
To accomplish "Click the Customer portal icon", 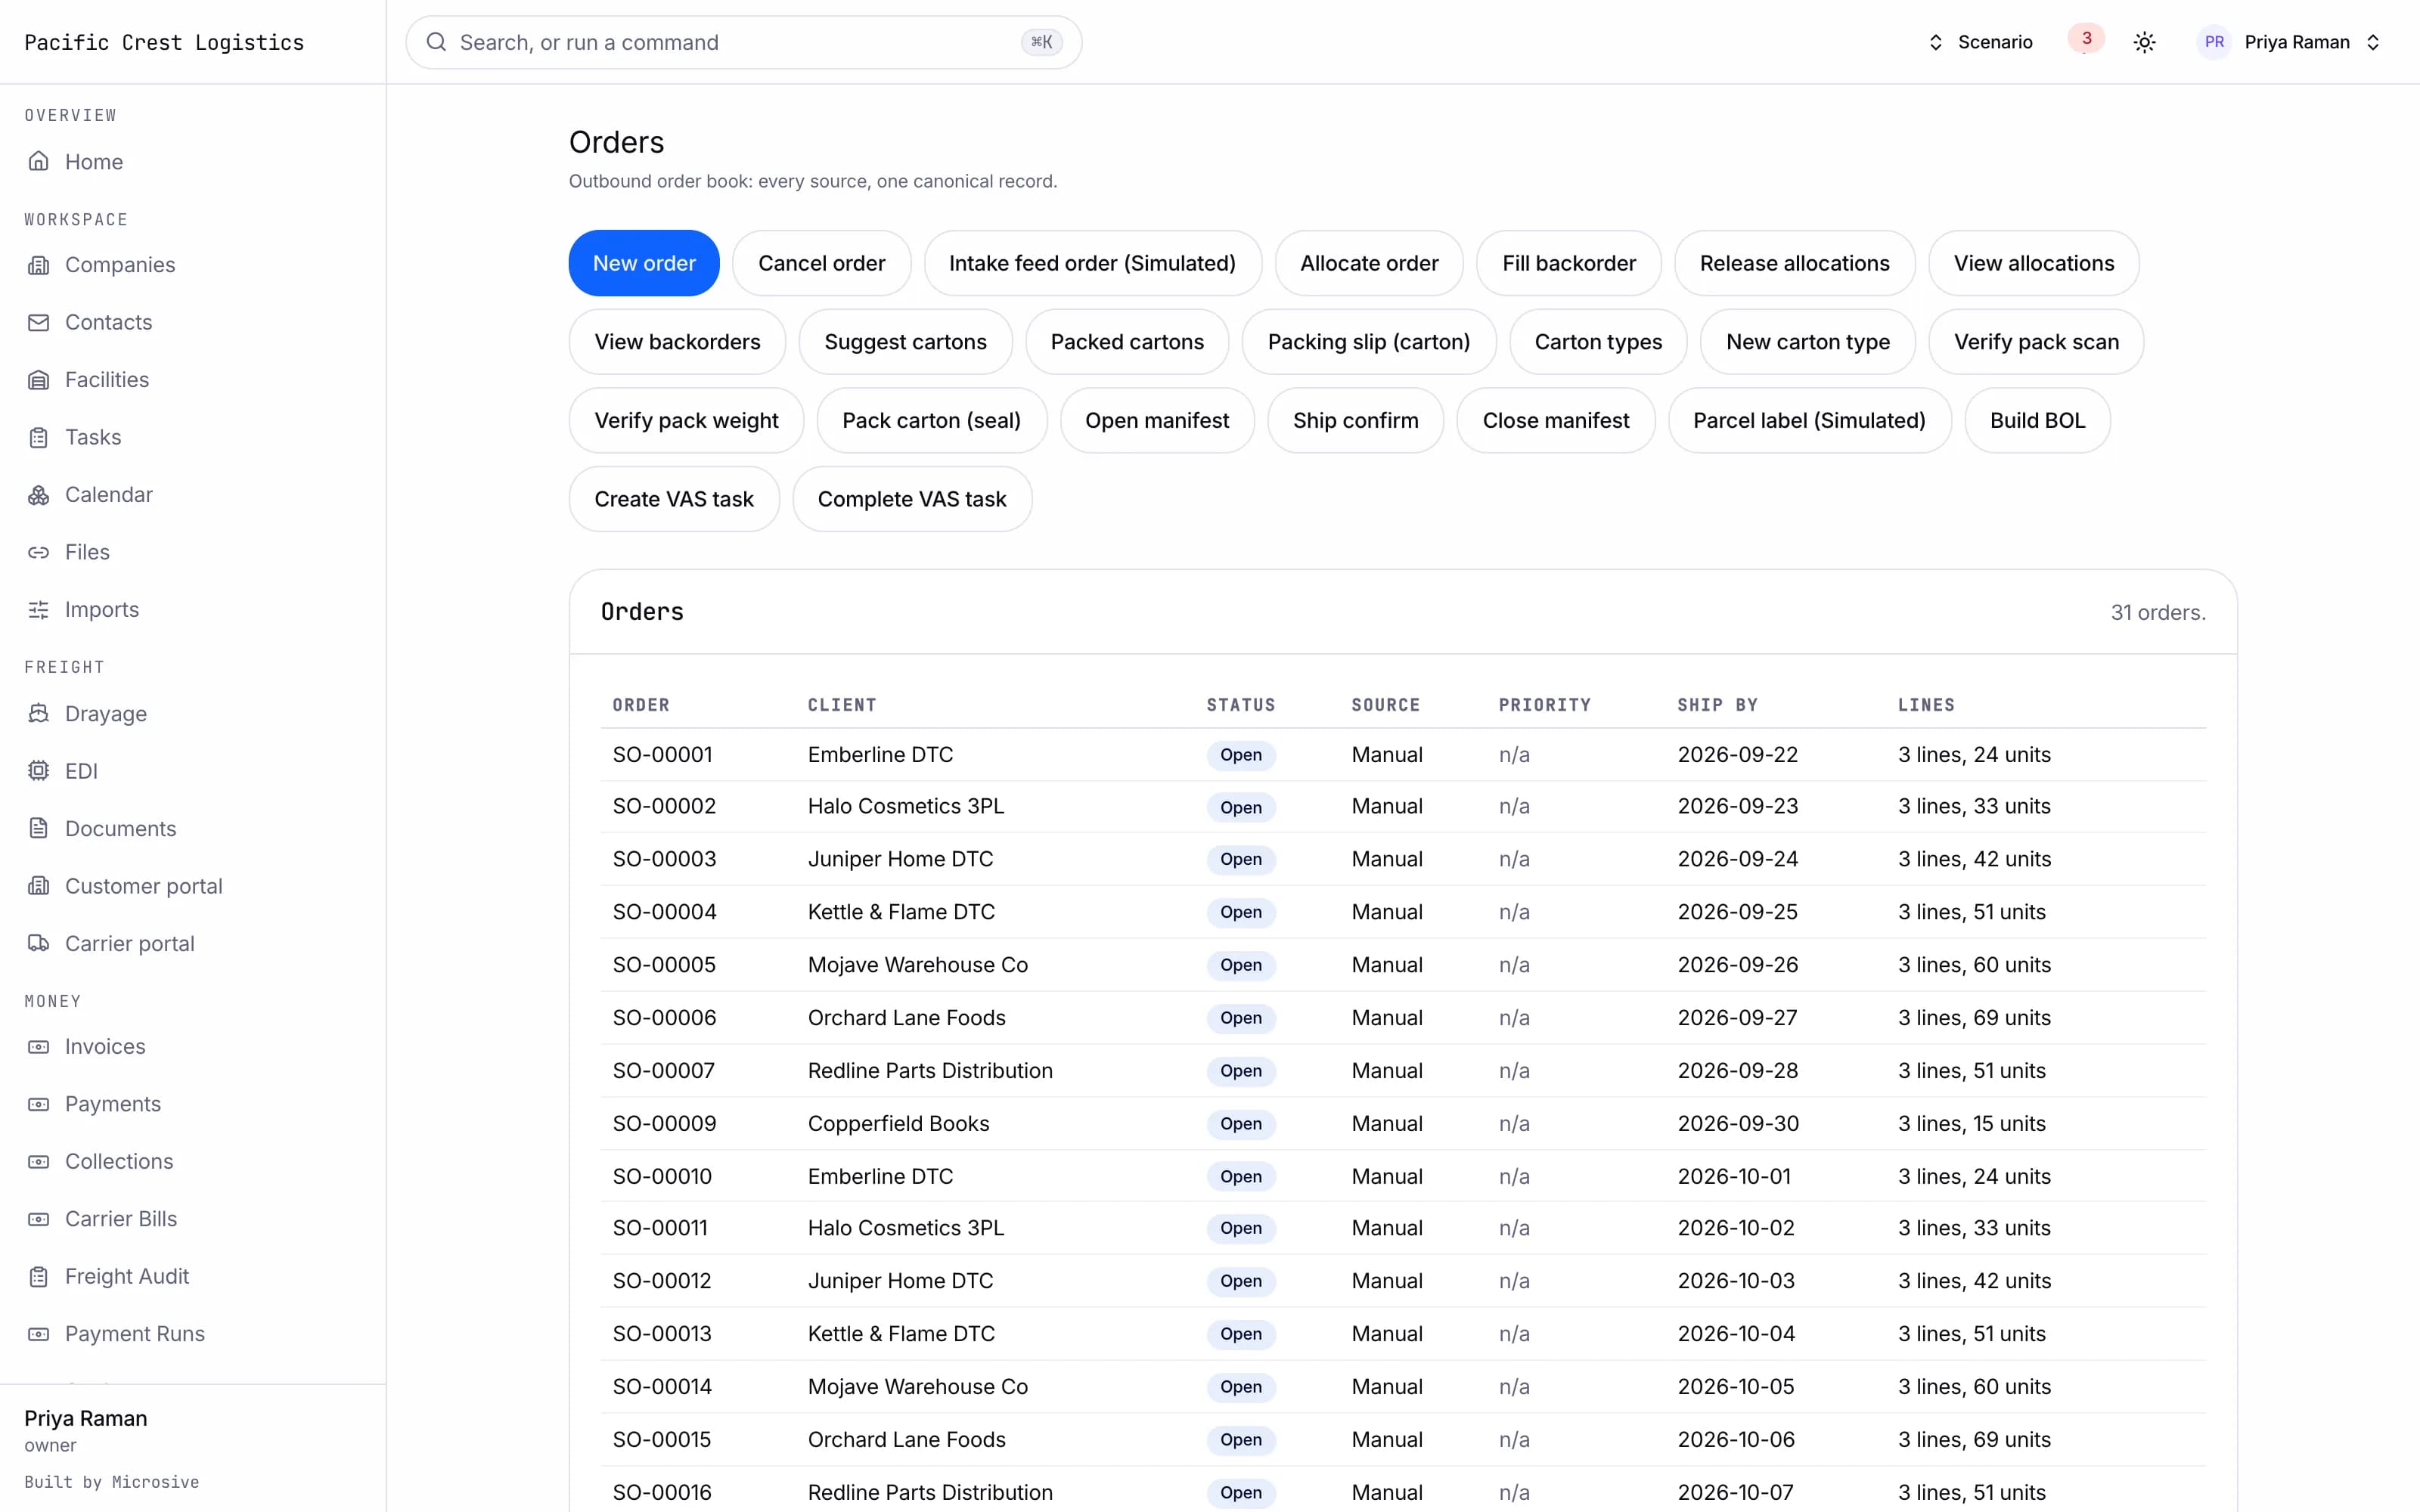I will point(38,886).
